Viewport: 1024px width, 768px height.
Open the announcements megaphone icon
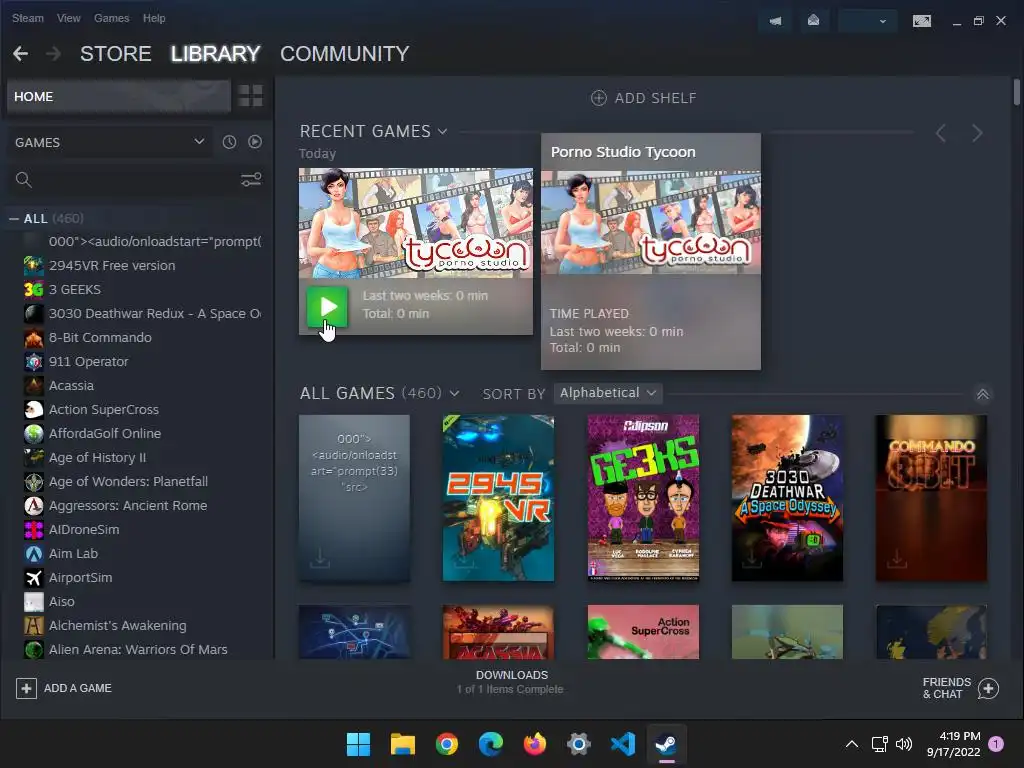coord(775,21)
